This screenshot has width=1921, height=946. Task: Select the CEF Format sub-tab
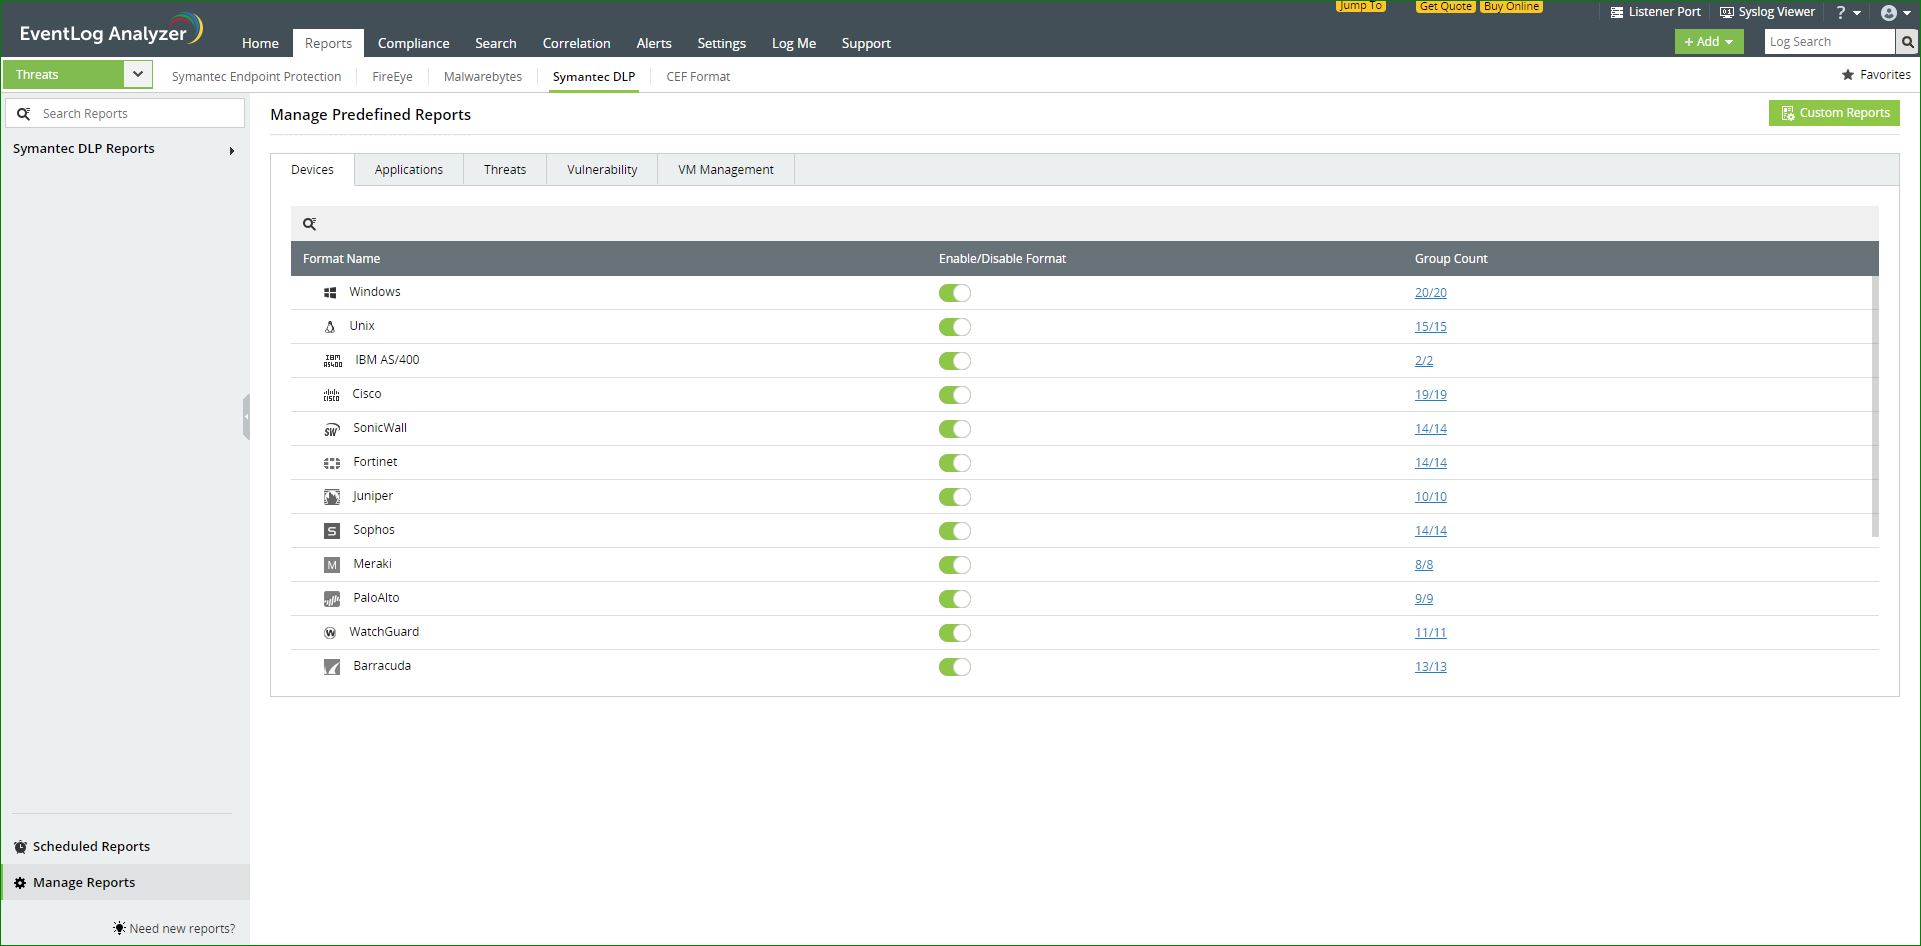(x=698, y=77)
